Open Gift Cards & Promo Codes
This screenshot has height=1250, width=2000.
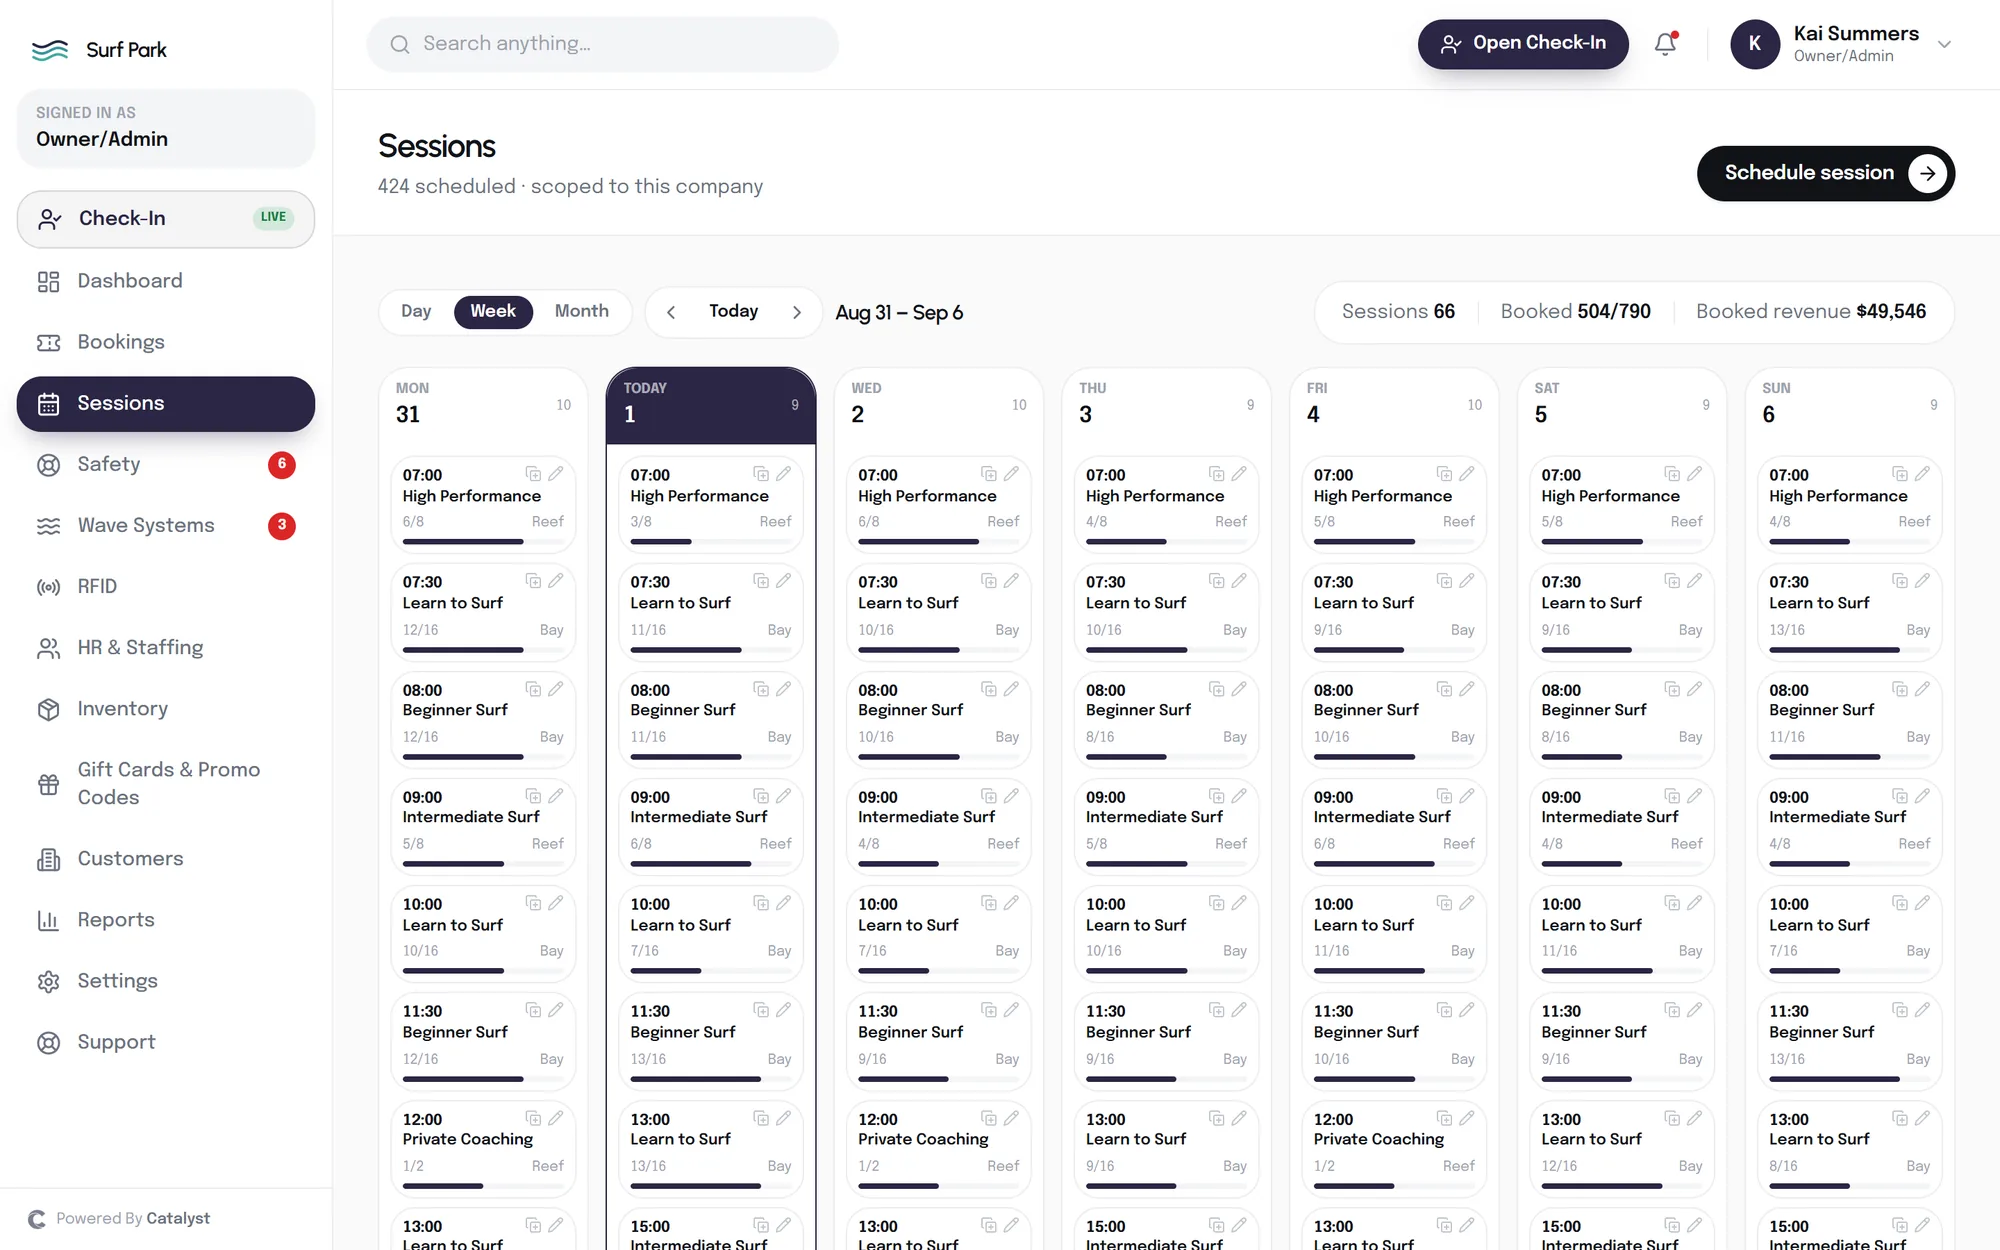166,784
